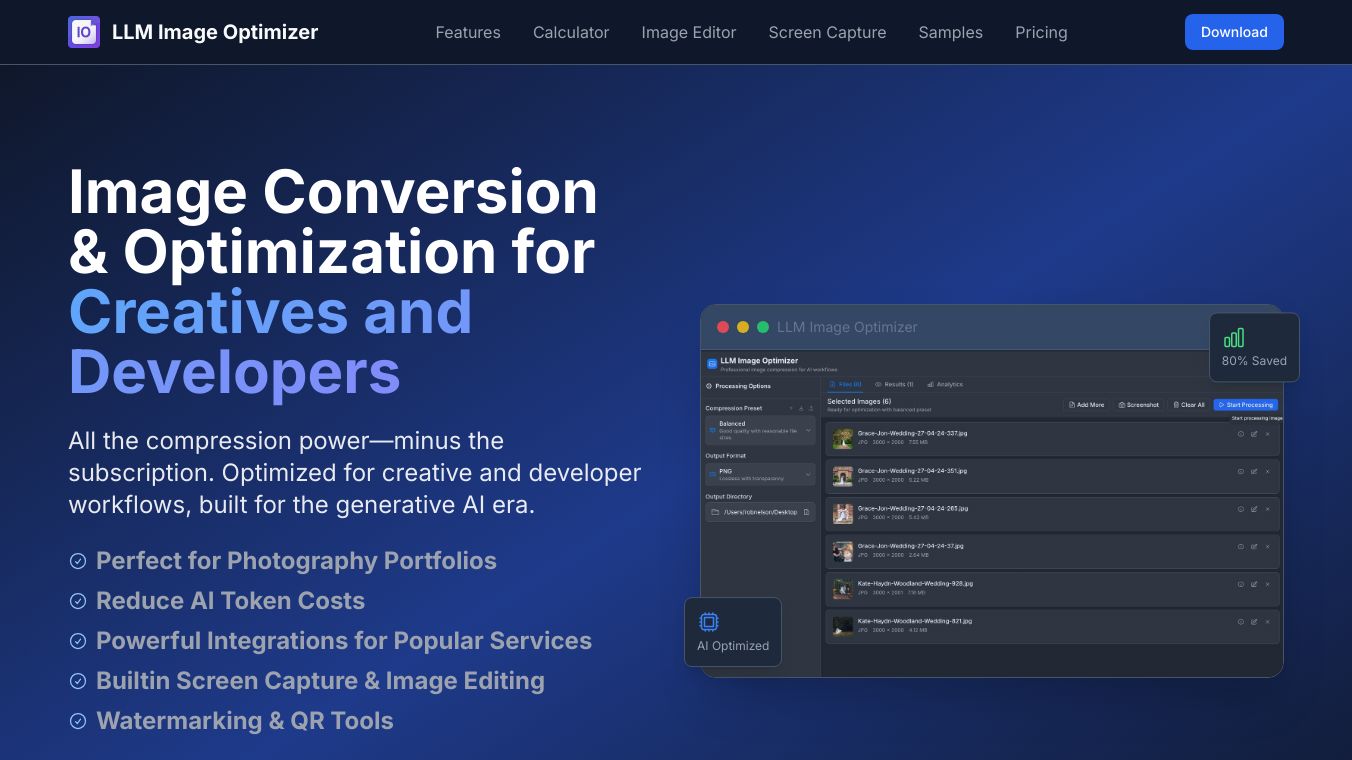Select the Grace-Jon-Wedding-27-04-24-337.jpg thumbnail
The height and width of the screenshot is (760, 1352).
(x=843, y=439)
